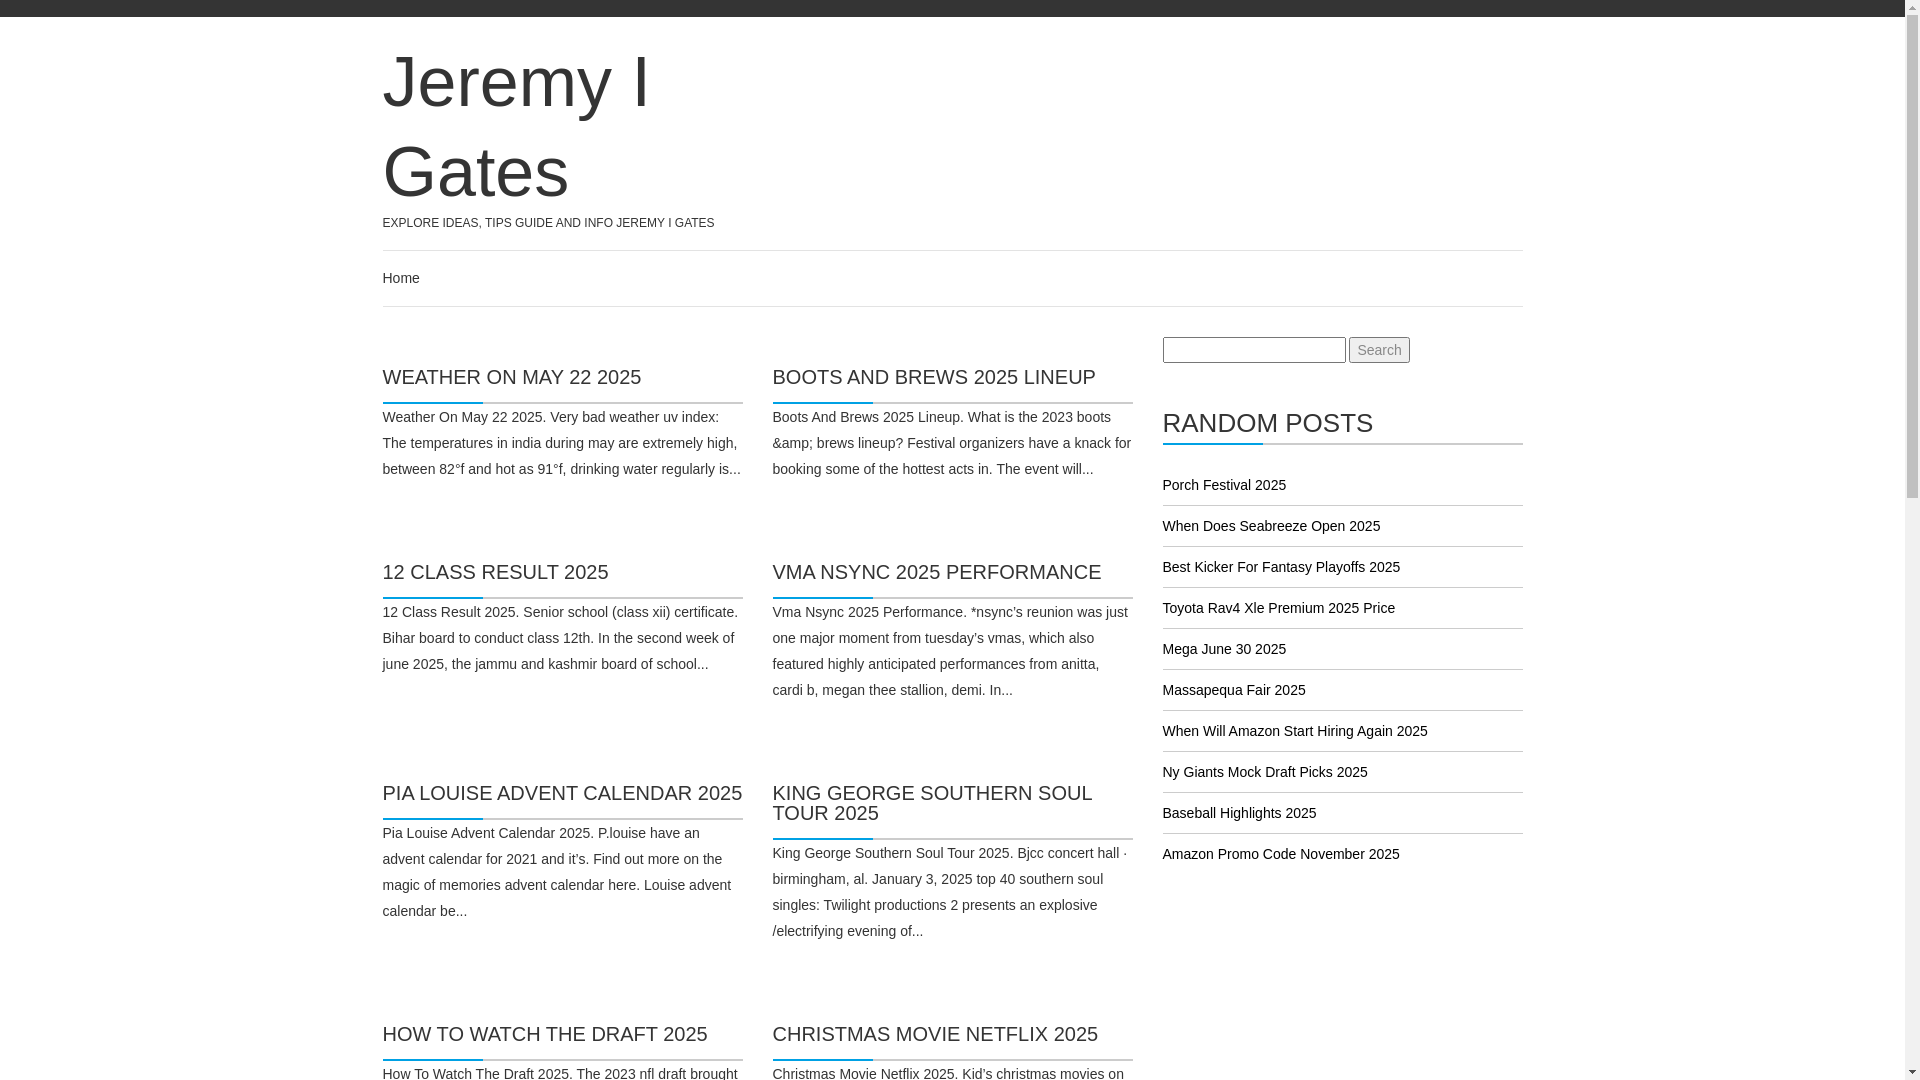Open Christmas Movie Netflix 2025 post

click(935, 1034)
